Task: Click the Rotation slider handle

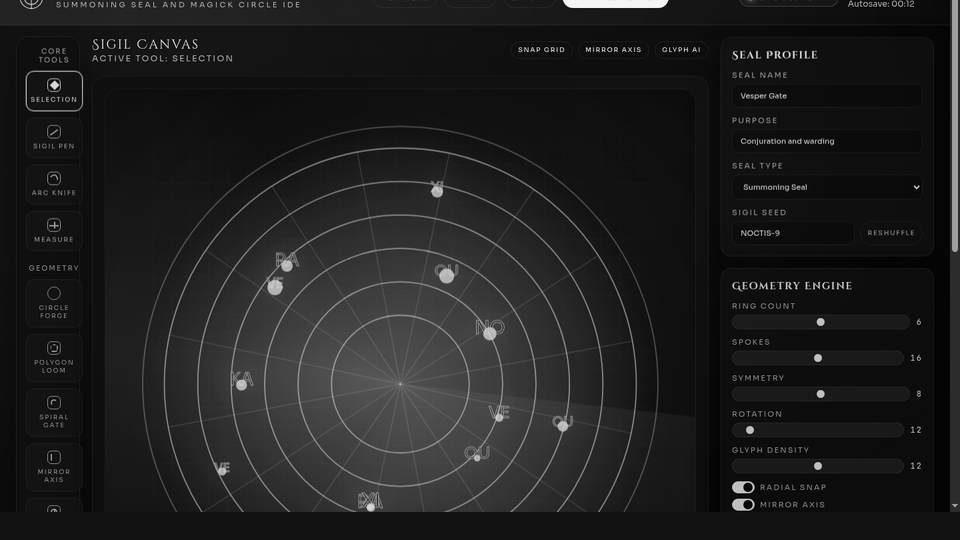Action: coord(750,430)
